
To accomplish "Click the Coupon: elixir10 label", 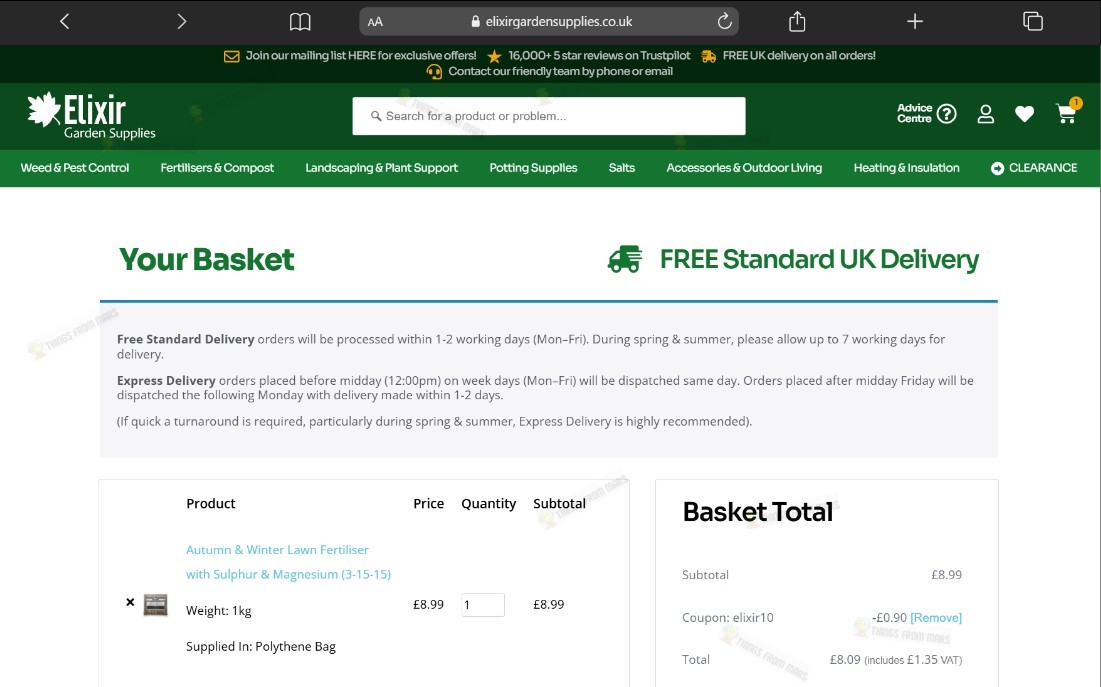I will coord(727,617).
